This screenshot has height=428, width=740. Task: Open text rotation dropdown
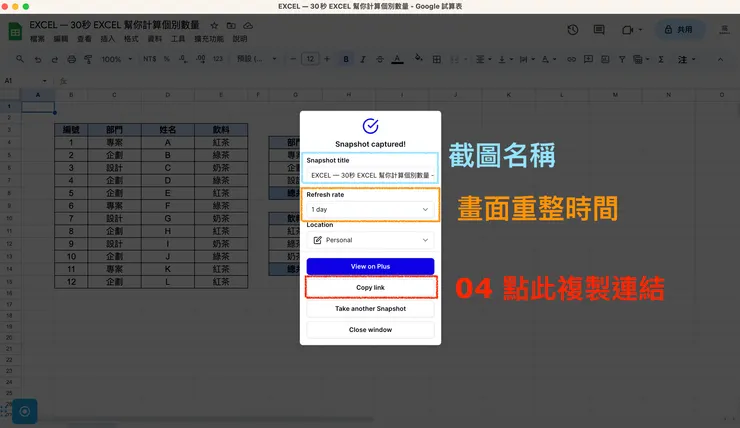pos(549,59)
